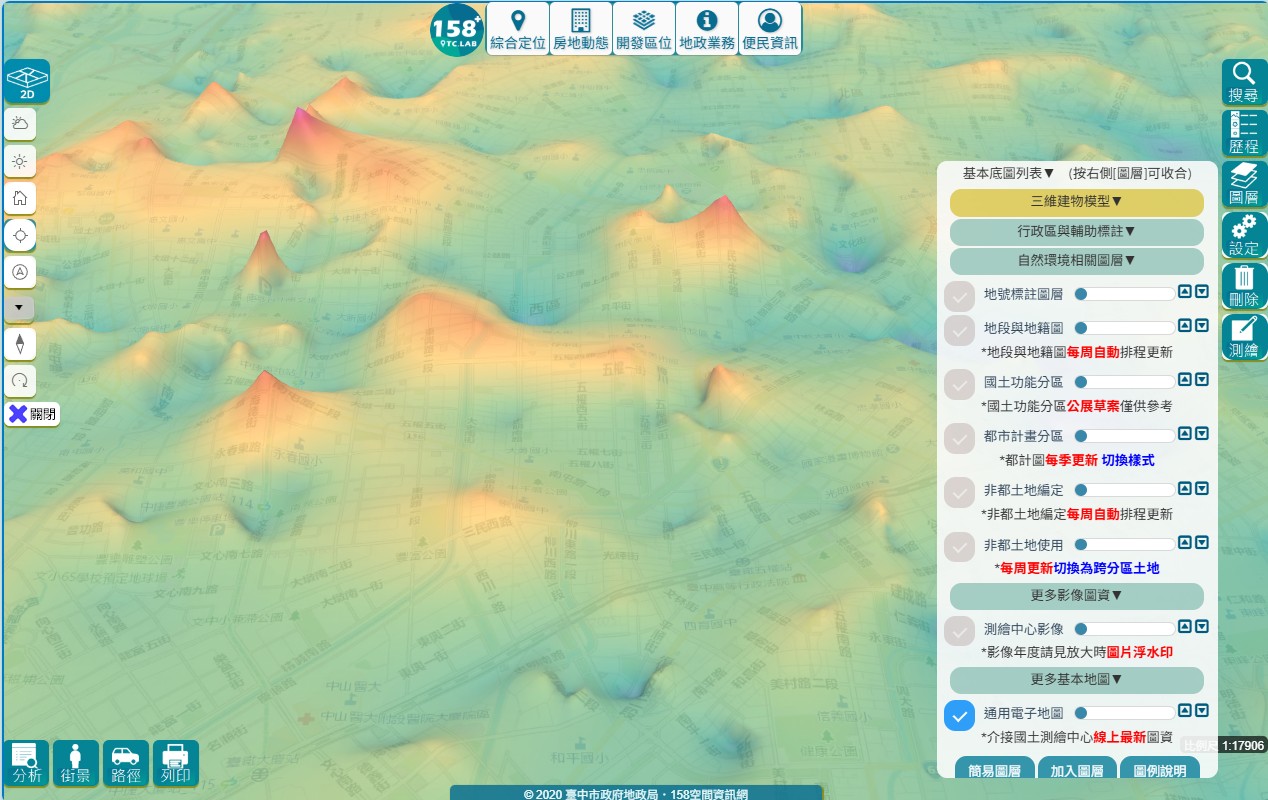
Task: Expand the small black triangle toolbar dropdown
Action: pyautogui.click(x=19, y=308)
